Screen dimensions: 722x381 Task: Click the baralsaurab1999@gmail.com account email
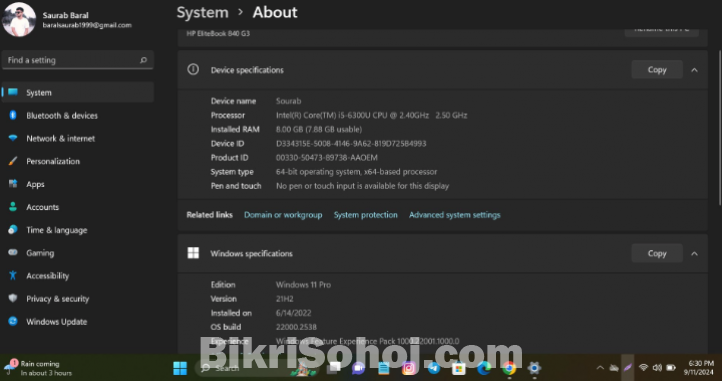pyautogui.click(x=87, y=25)
